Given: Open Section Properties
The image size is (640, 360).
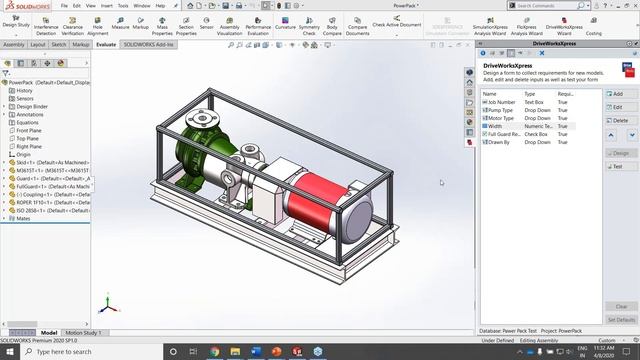Looking at the screenshot, I should click(x=186, y=26).
